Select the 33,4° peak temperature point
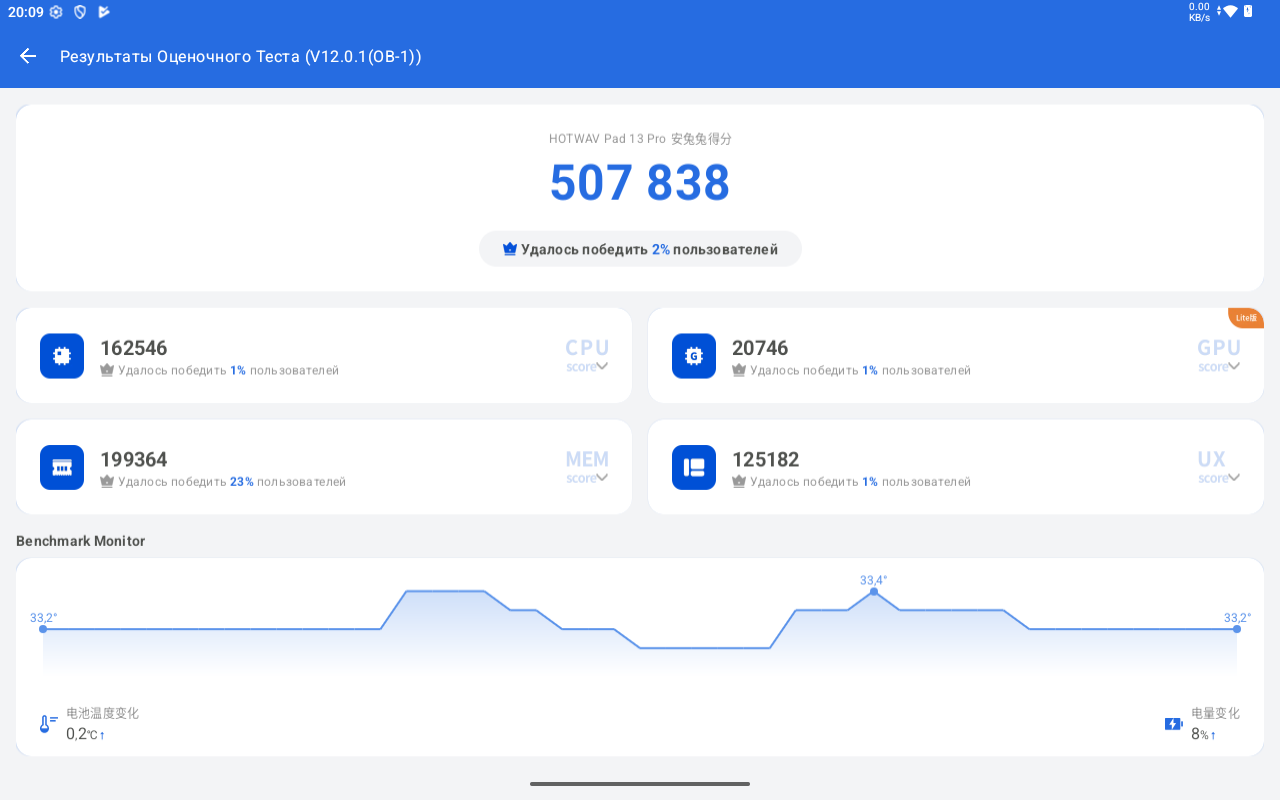 874,592
